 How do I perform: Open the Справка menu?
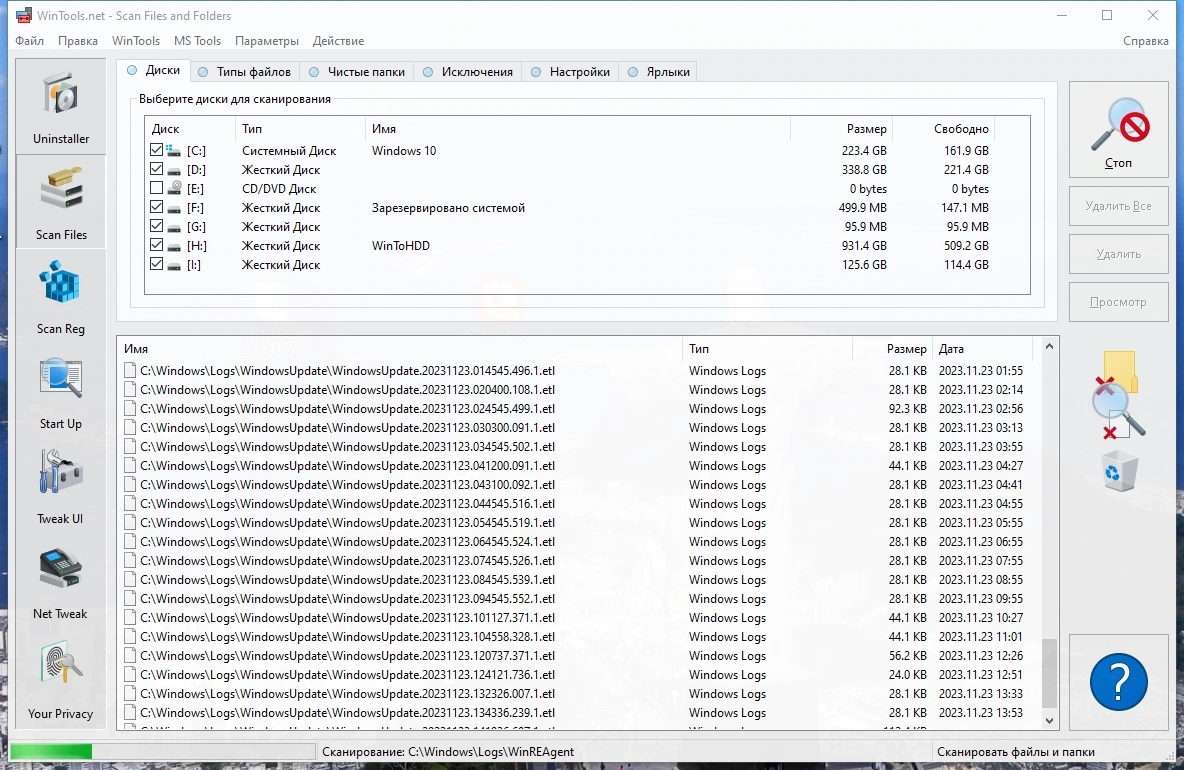tap(1145, 41)
